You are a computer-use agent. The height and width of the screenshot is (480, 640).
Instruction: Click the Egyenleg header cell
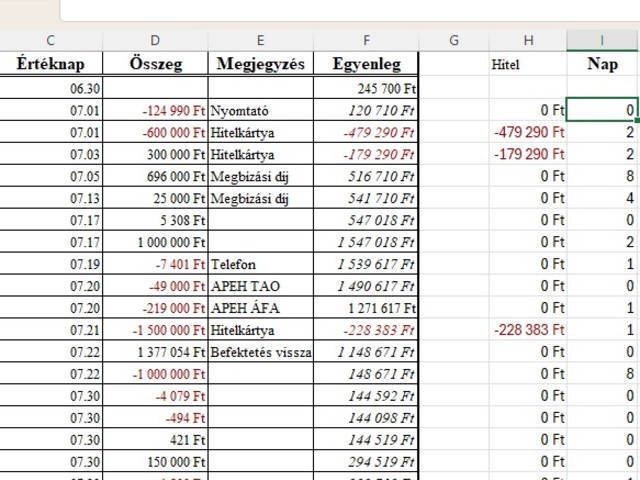coord(366,65)
